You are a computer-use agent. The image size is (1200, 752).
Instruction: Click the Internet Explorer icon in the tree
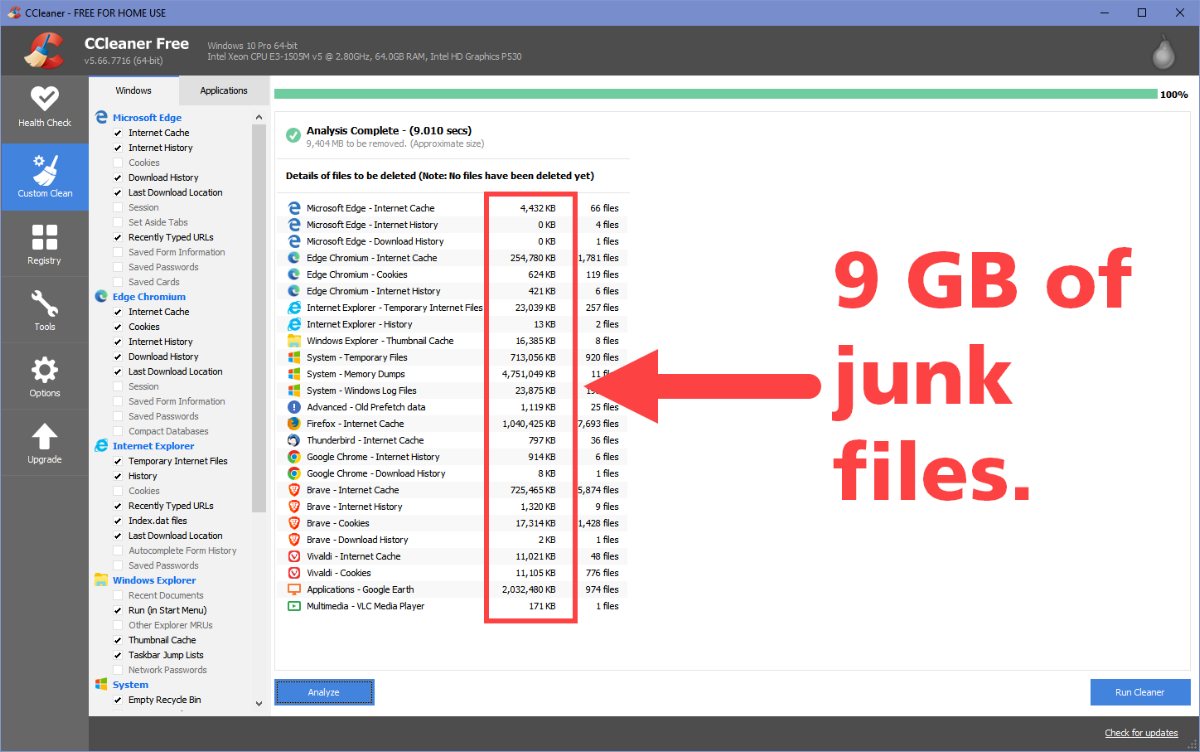tap(101, 446)
